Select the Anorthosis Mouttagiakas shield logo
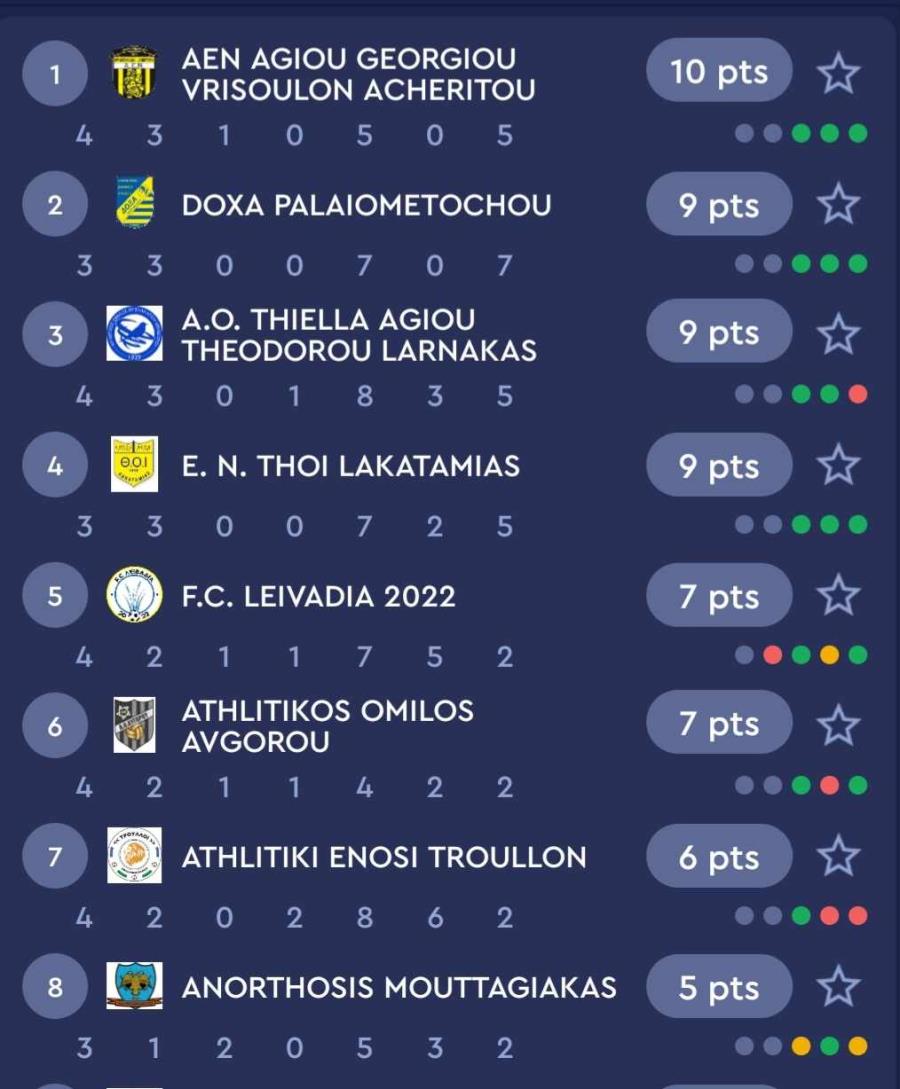 point(135,986)
